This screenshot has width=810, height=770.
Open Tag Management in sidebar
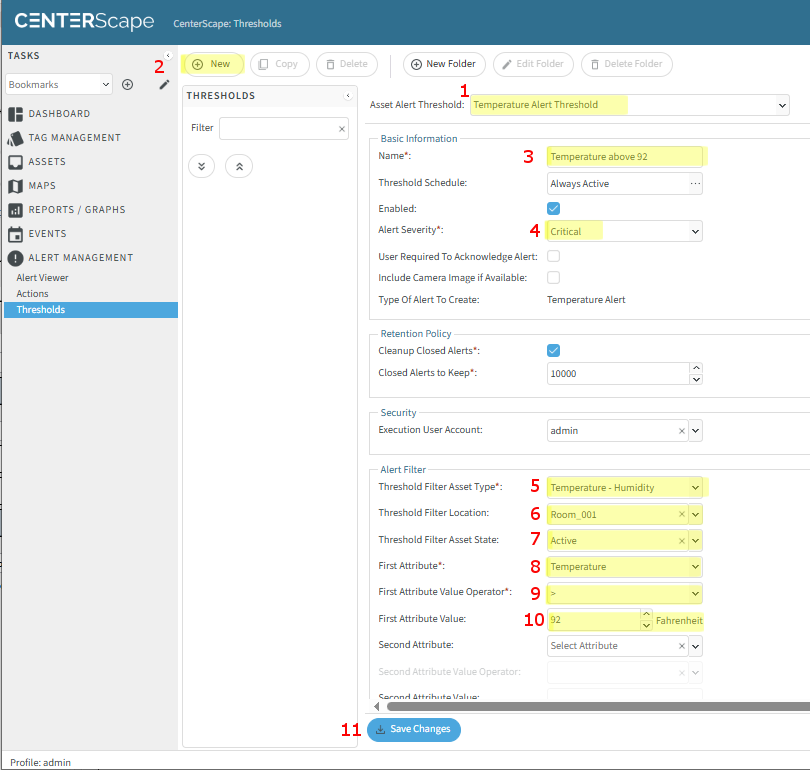pos(74,138)
